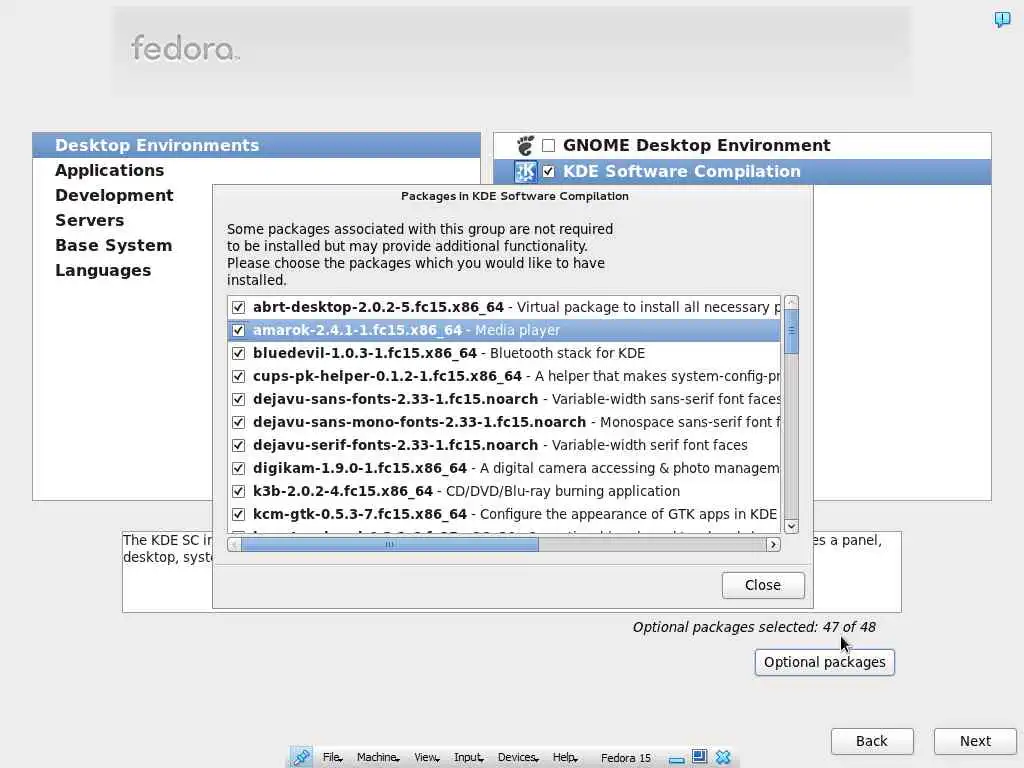
Task: Uncheck the bluedevil Bluetooth stack checkbox
Action: pyautogui.click(x=238, y=353)
